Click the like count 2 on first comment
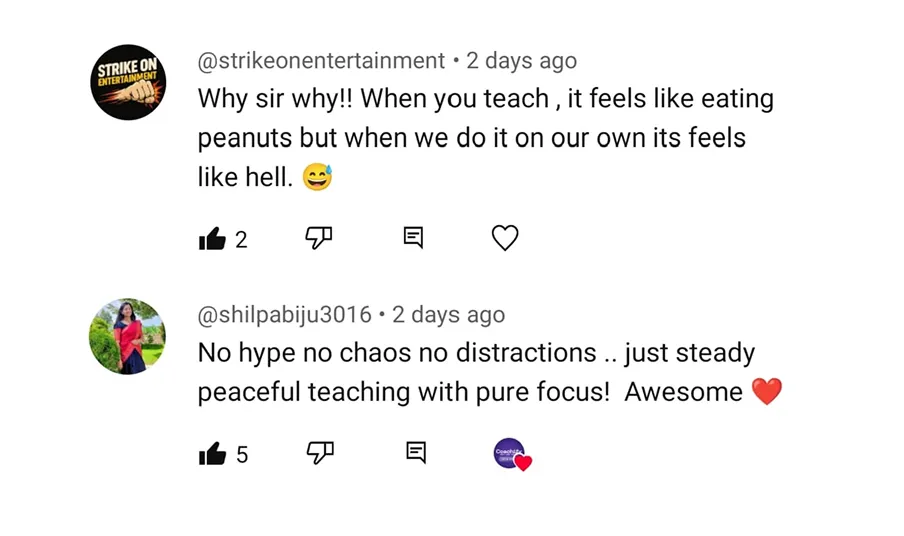Screen dimensions: 904x536 pyautogui.click(x=241, y=240)
